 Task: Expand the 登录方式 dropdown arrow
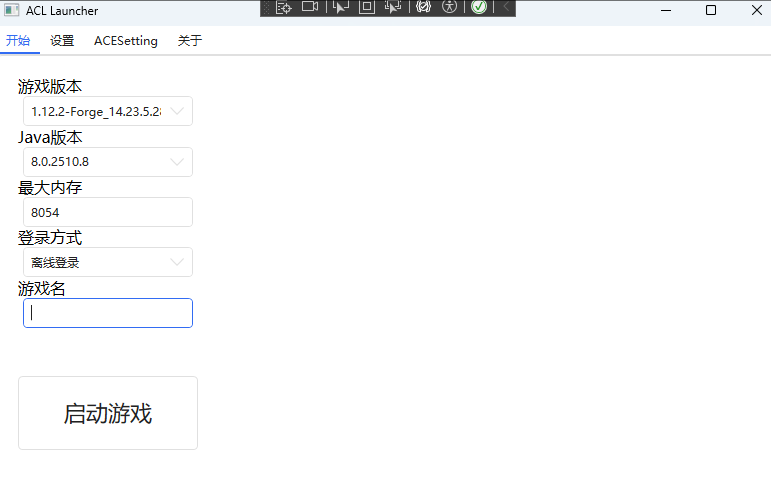coord(177,262)
